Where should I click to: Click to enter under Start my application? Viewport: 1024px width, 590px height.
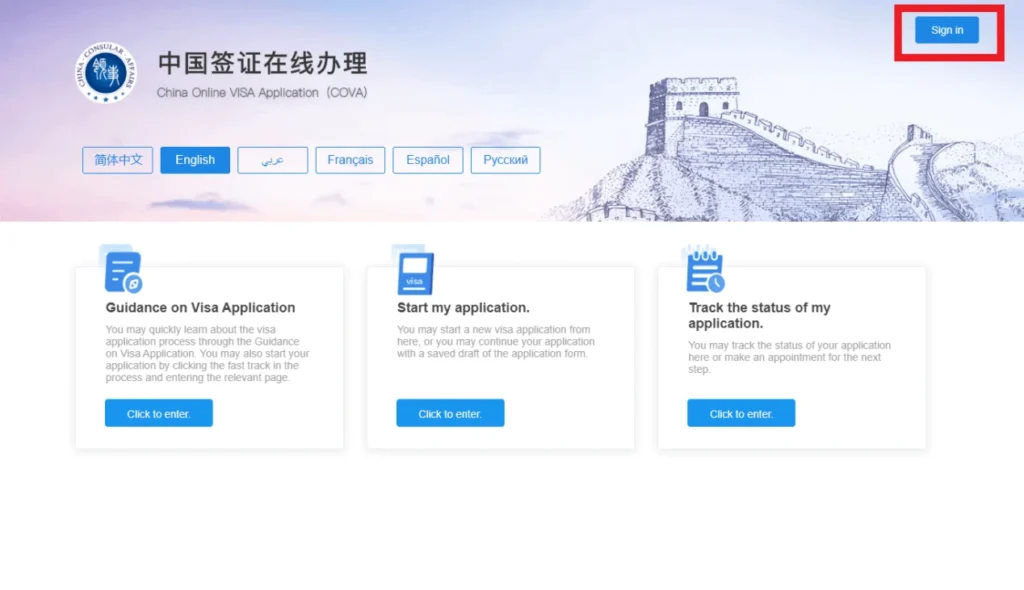click(x=450, y=413)
